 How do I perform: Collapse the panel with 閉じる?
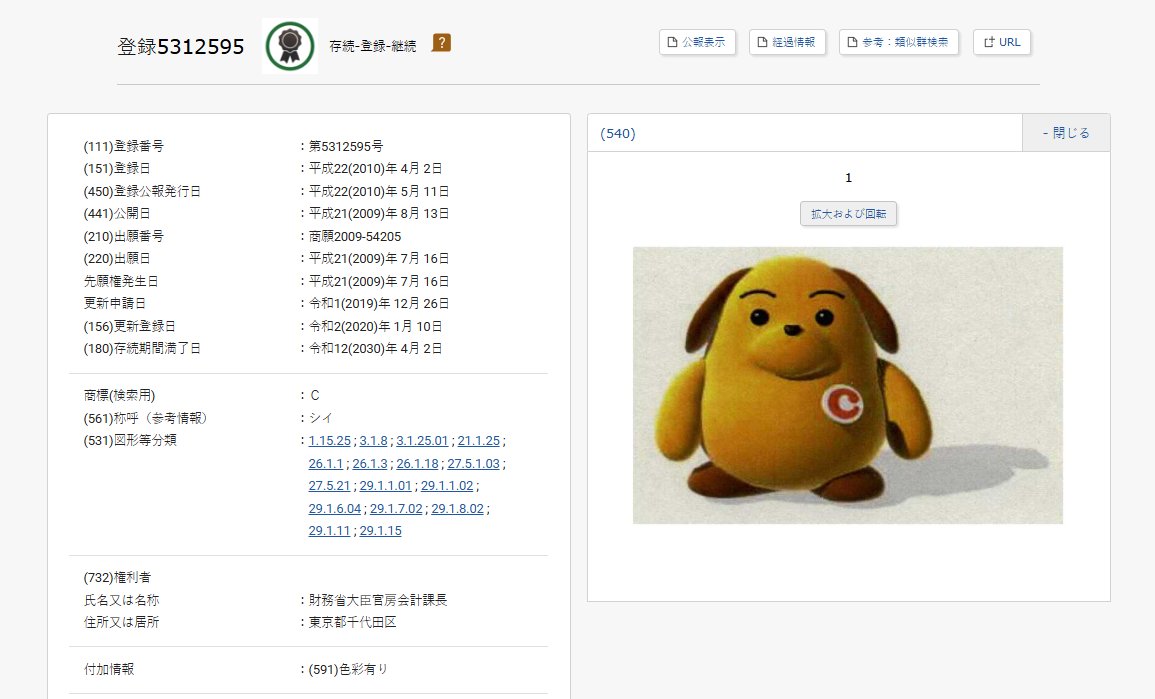(x=1066, y=133)
